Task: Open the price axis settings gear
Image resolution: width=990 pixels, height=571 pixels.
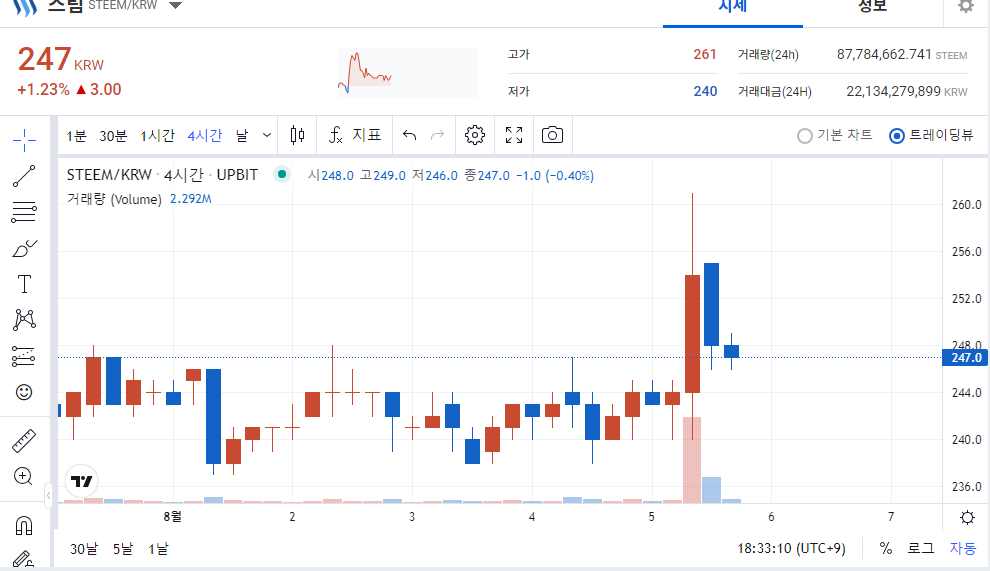Action: point(967,518)
